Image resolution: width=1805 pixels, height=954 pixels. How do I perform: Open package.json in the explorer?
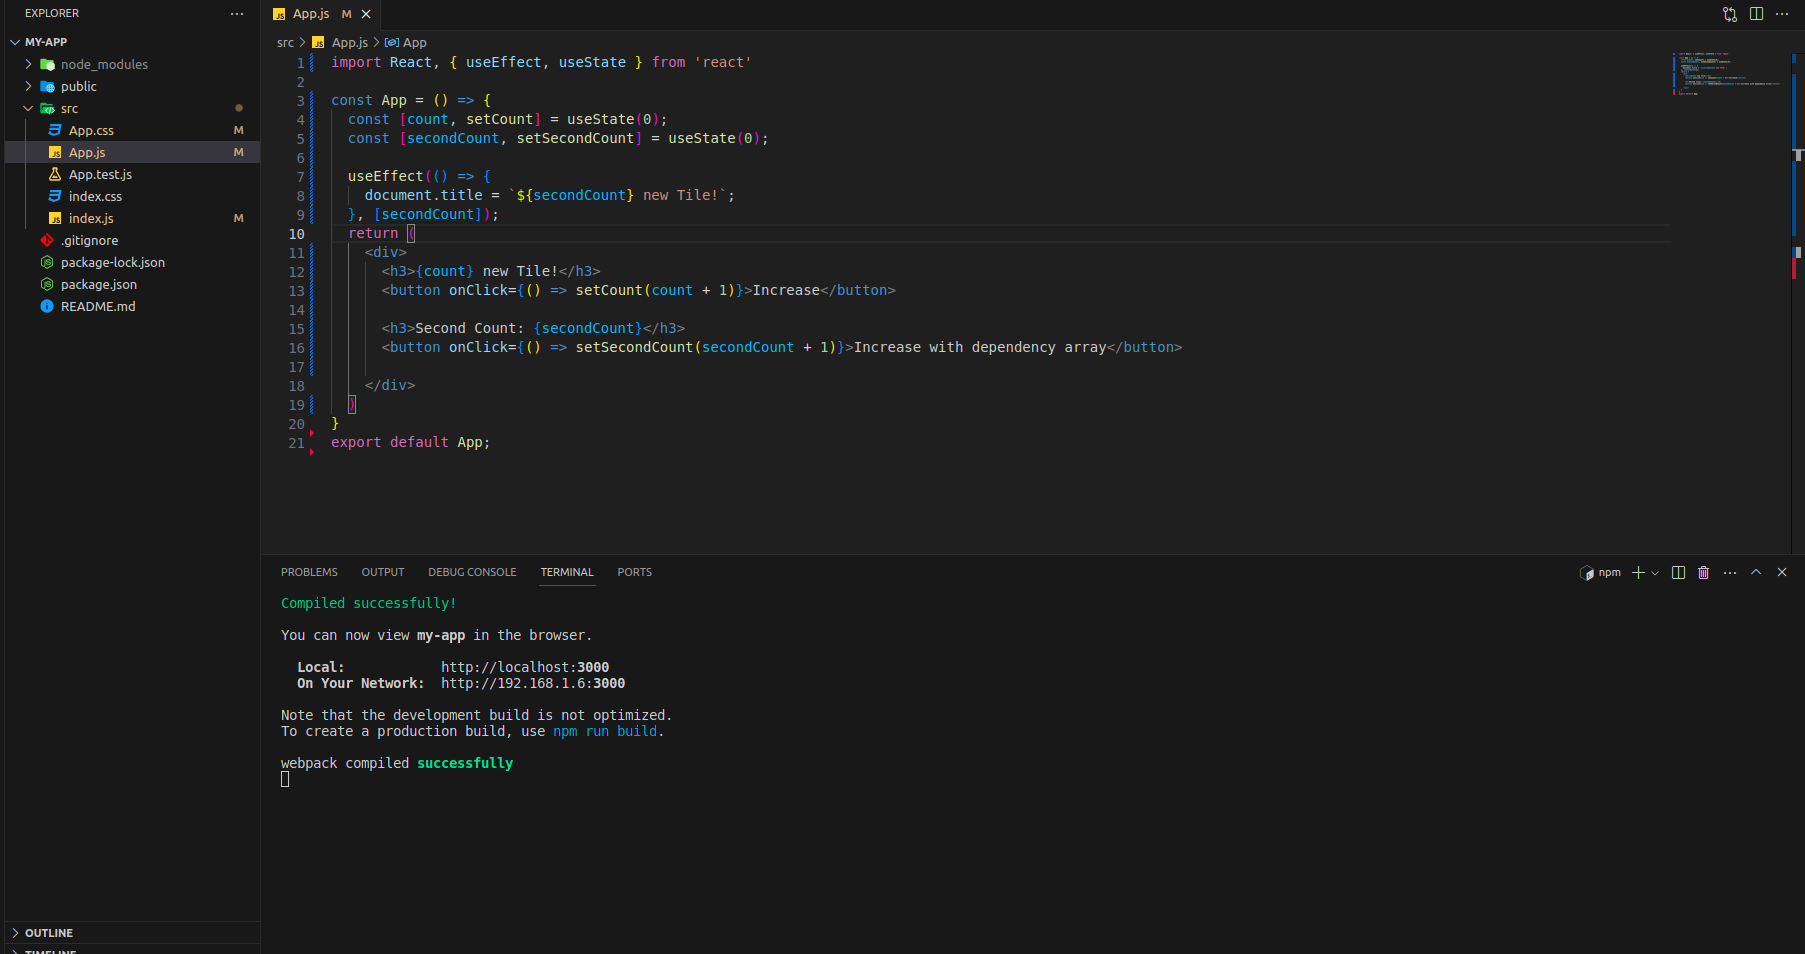click(x=98, y=285)
